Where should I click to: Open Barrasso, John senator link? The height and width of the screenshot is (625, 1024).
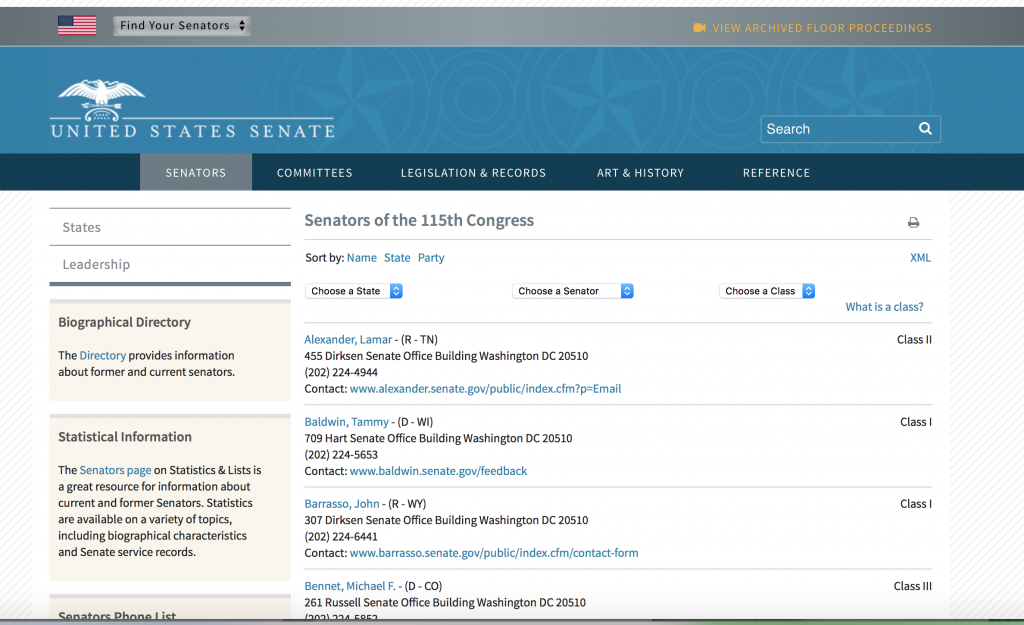click(x=342, y=504)
